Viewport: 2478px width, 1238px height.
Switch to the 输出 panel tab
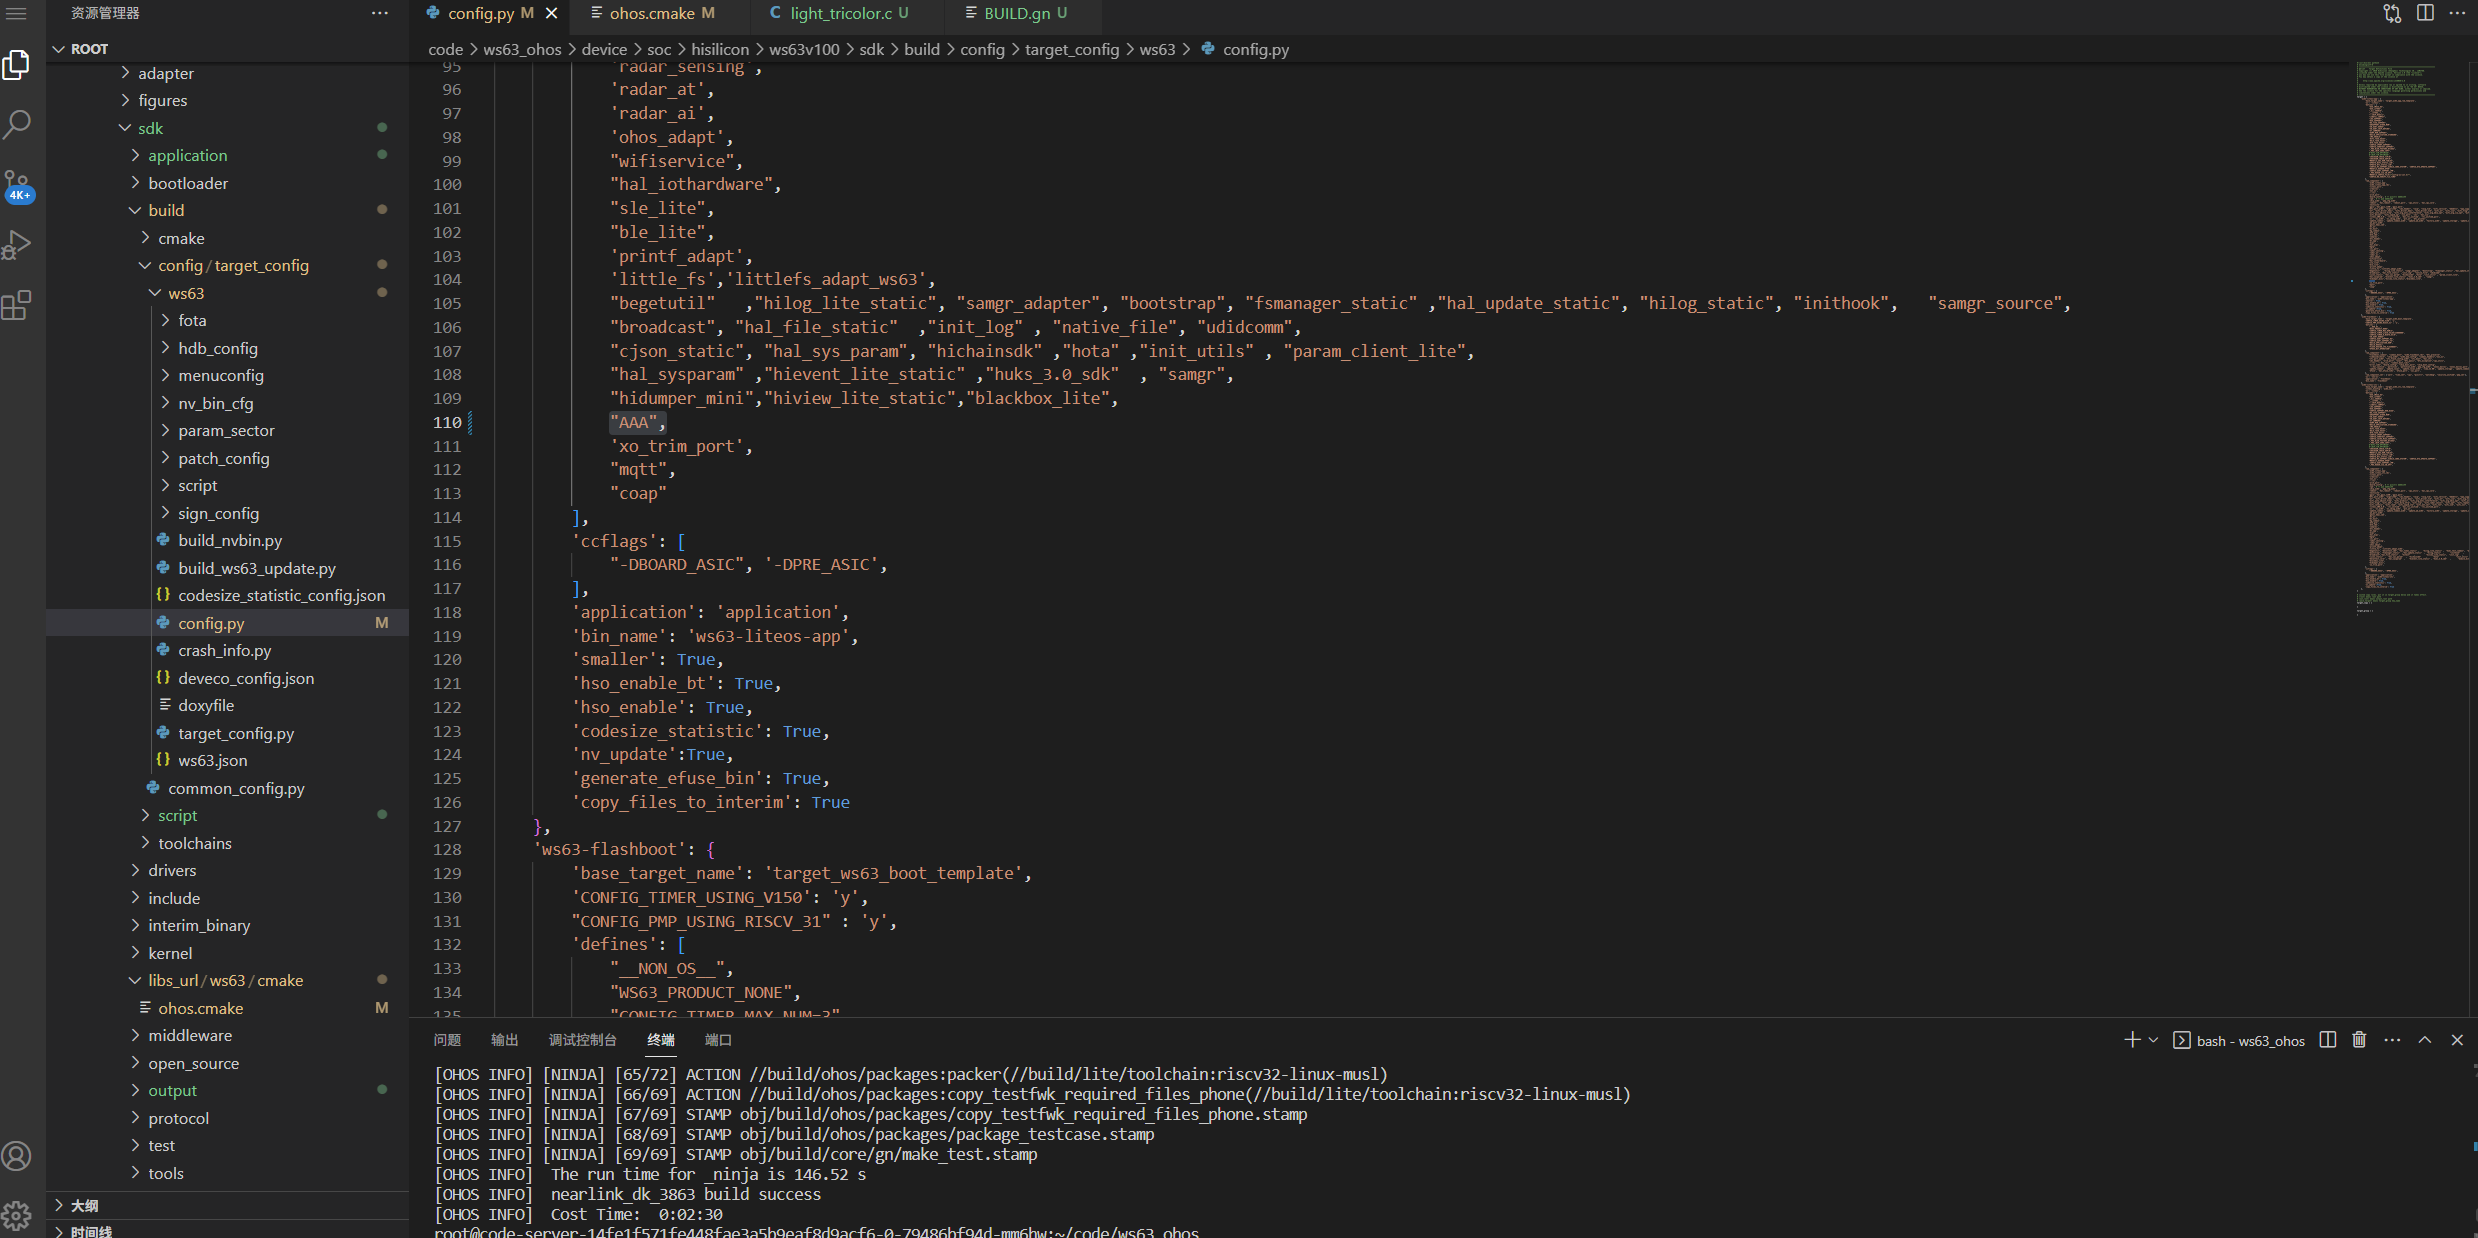click(505, 1040)
